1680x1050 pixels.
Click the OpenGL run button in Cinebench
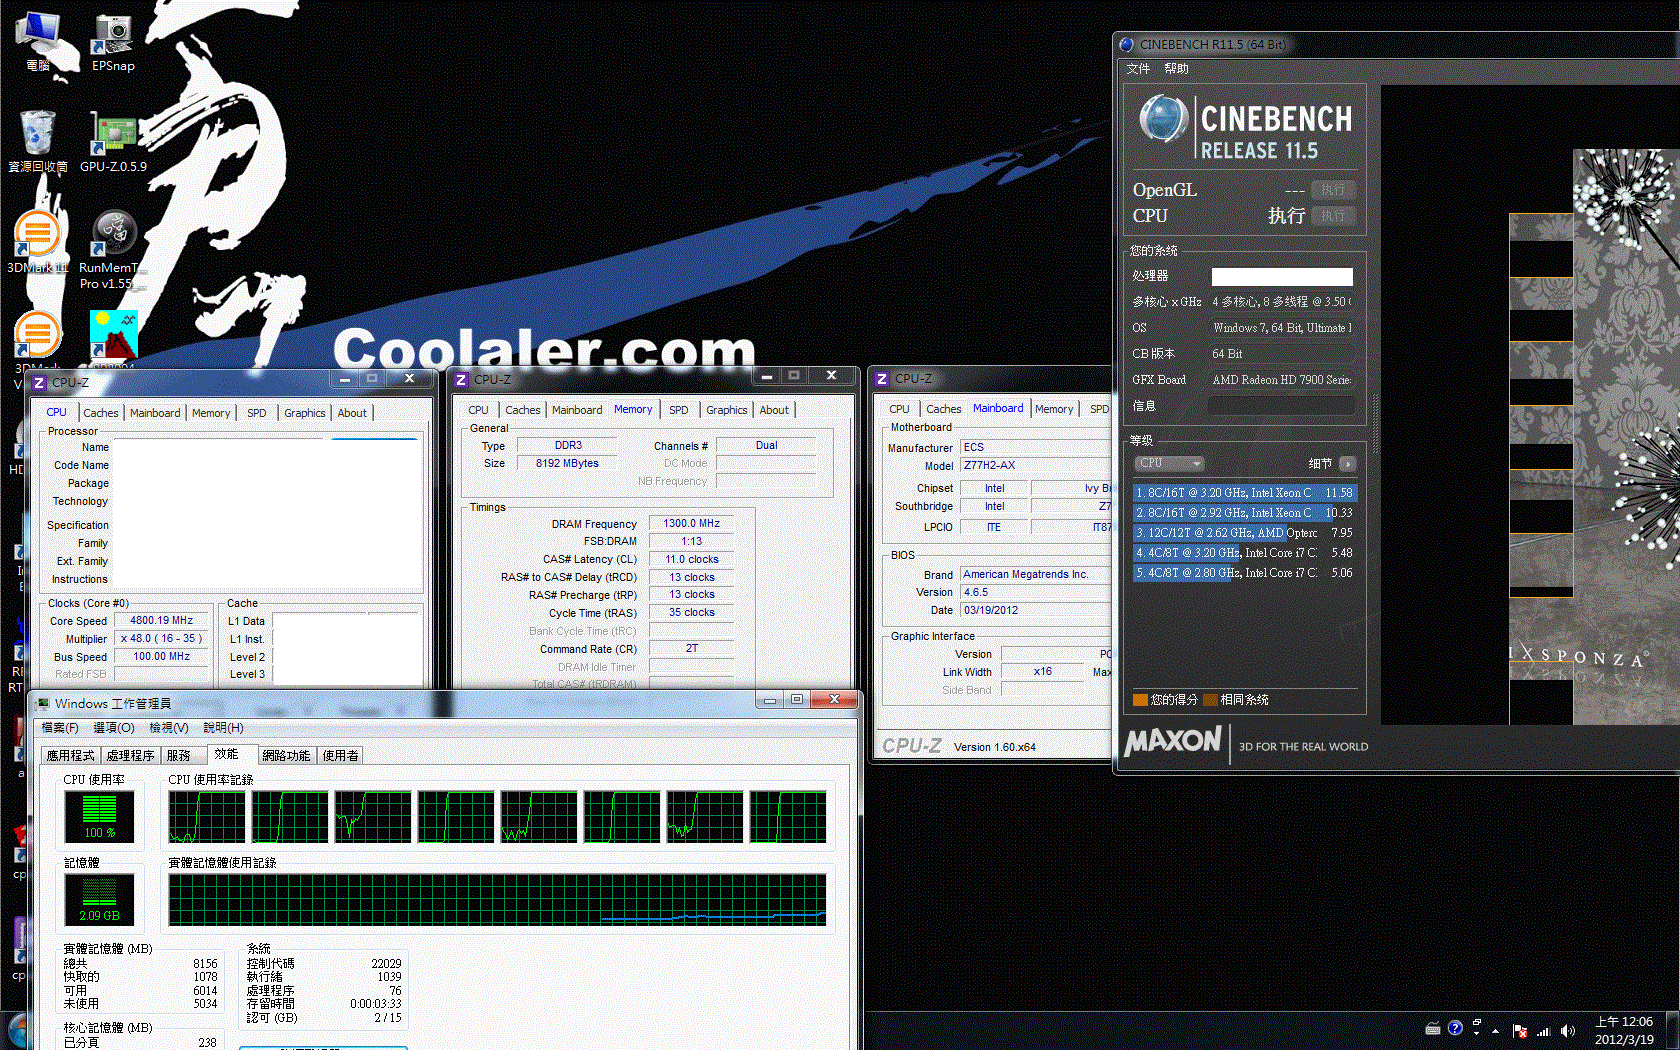click(1333, 190)
